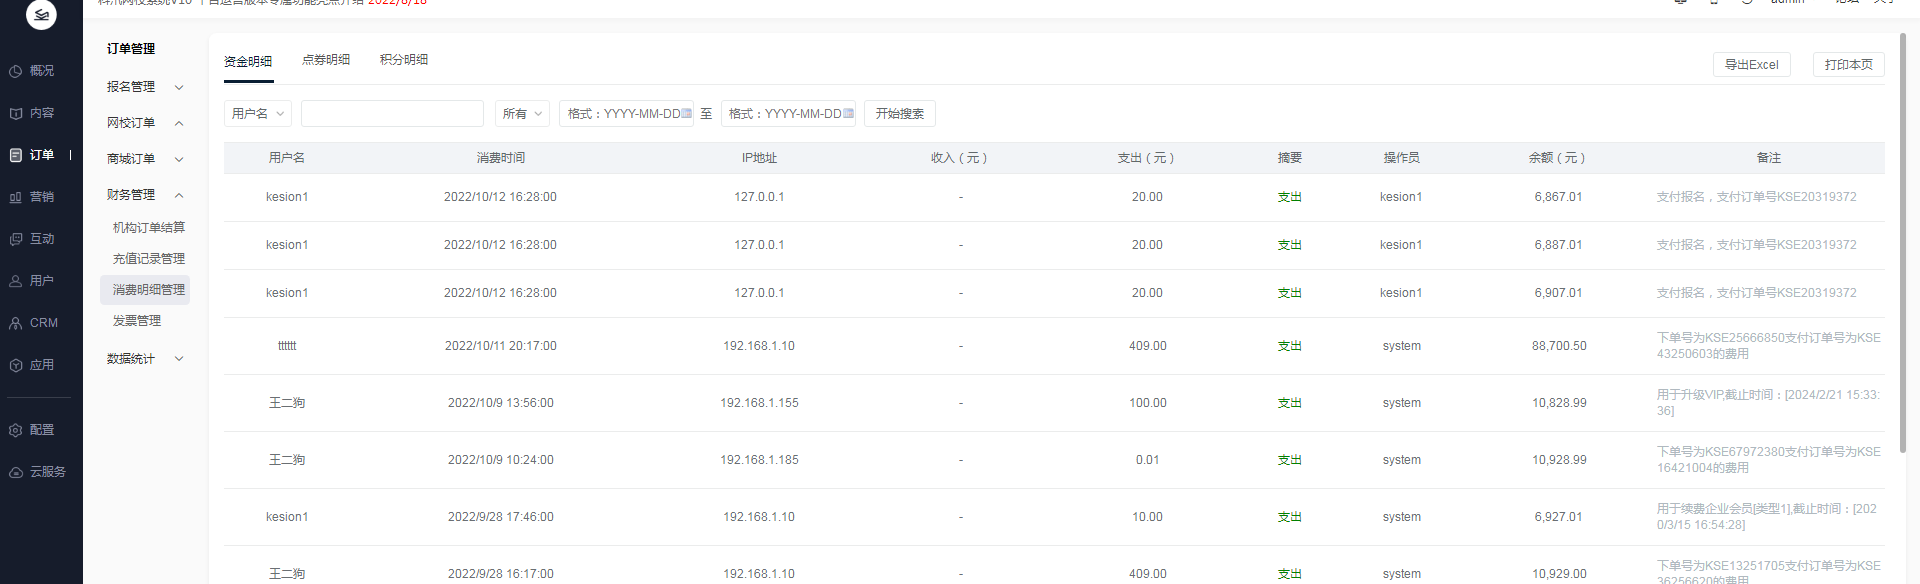Click the site logo at top left
The width and height of the screenshot is (1920, 584).
[41, 14]
